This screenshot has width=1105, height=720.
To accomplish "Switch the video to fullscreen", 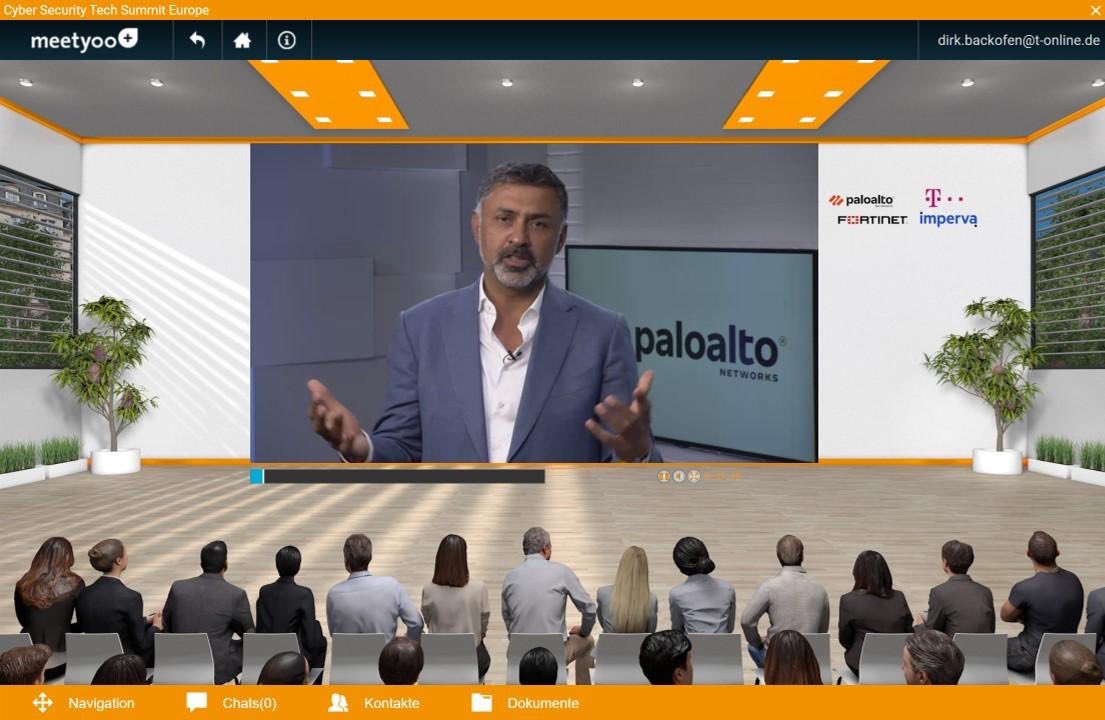I will pos(694,476).
